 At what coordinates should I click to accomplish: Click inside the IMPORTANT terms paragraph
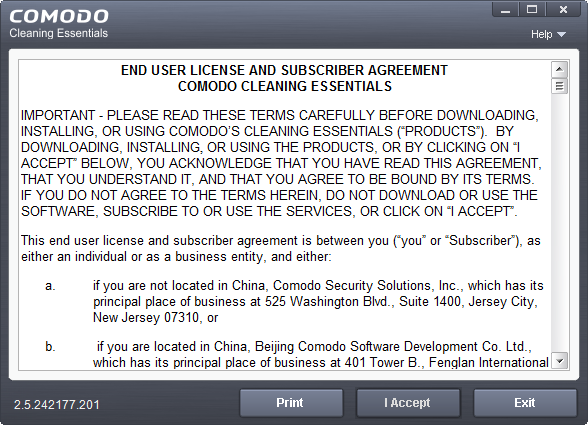tap(281, 163)
